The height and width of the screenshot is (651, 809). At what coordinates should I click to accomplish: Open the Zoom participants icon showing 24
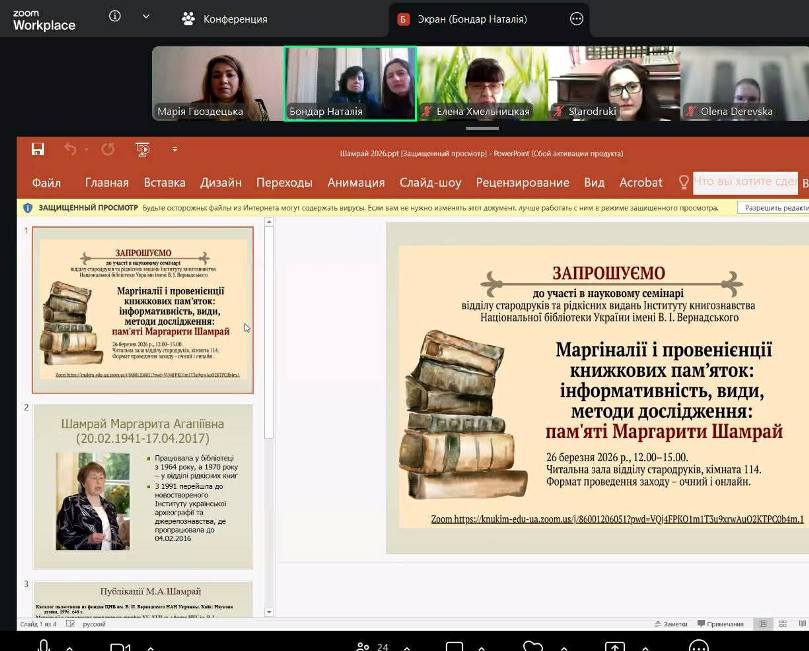coord(366,646)
